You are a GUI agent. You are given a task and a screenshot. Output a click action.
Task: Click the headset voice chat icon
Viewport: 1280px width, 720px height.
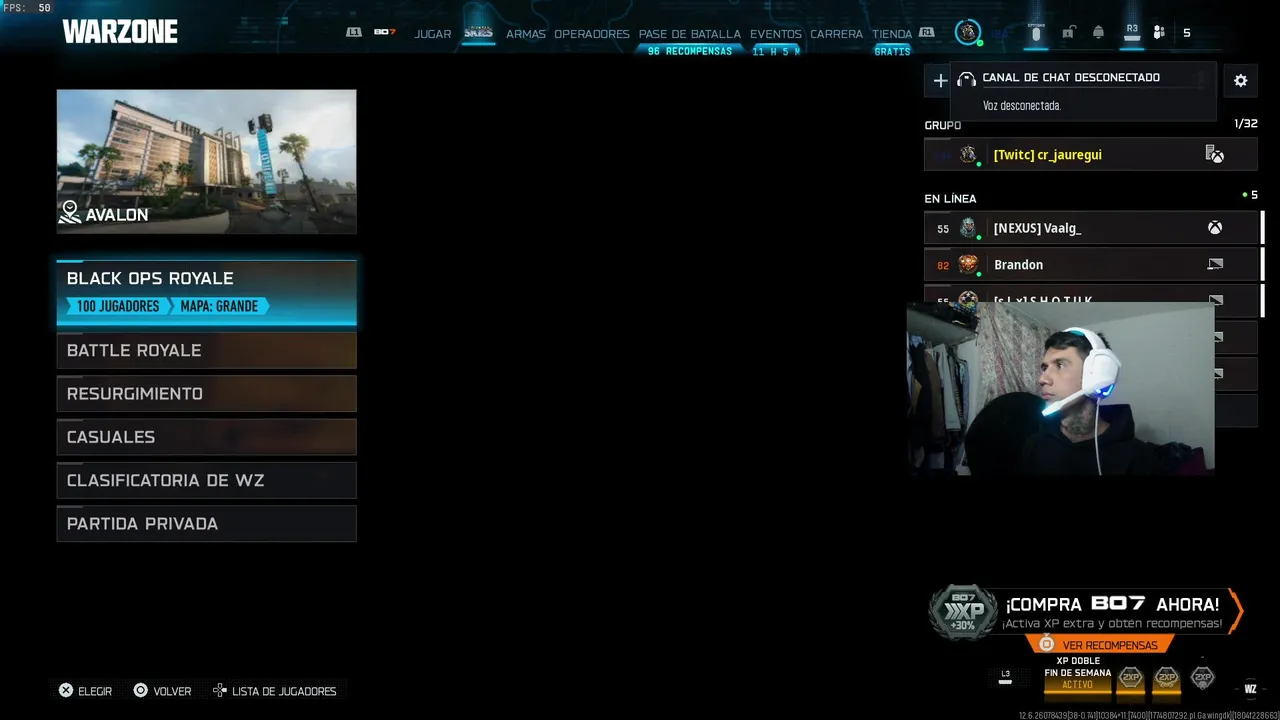[x=967, y=79]
